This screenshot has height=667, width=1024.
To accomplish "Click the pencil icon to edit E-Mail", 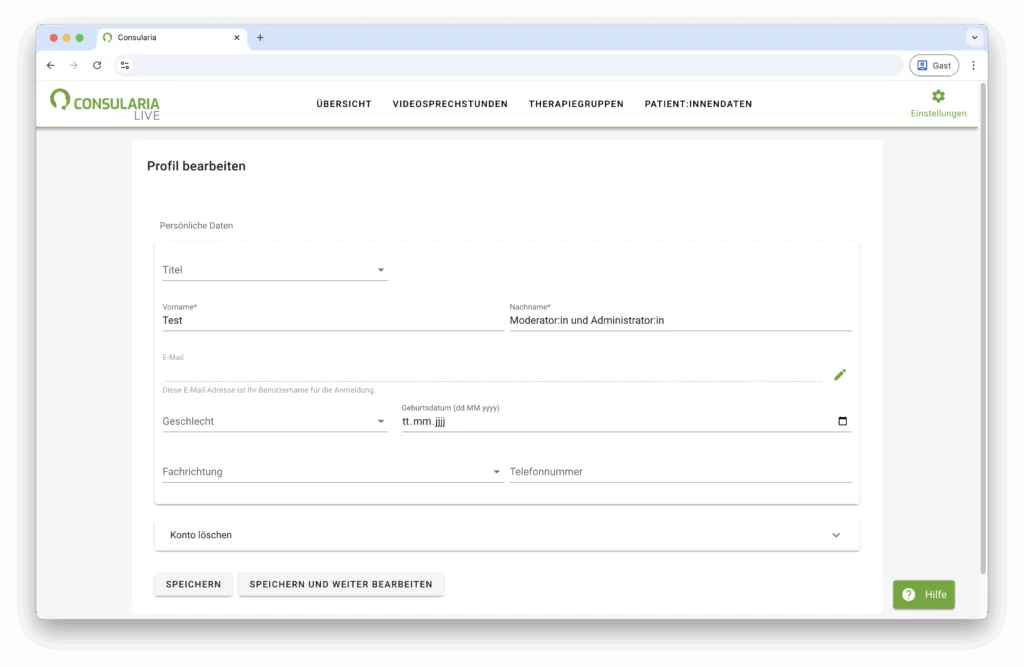I will [x=840, y=375].
